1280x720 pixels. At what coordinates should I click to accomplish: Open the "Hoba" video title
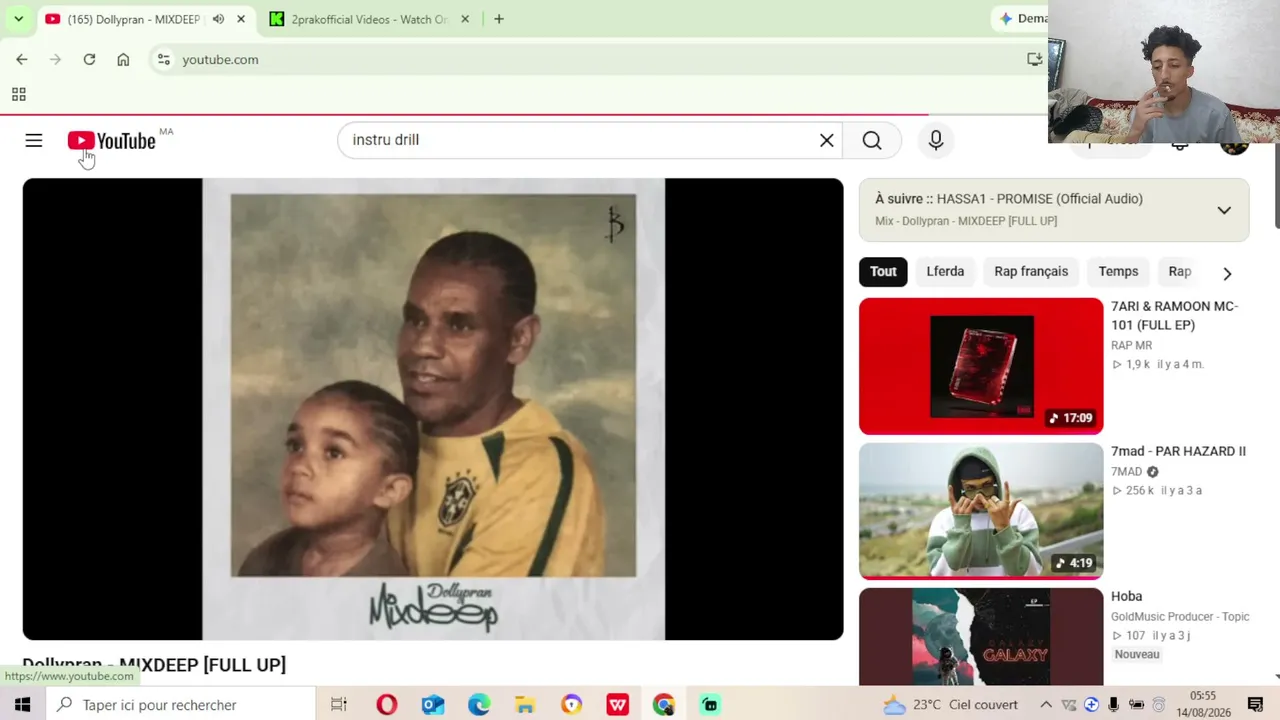1126,597
